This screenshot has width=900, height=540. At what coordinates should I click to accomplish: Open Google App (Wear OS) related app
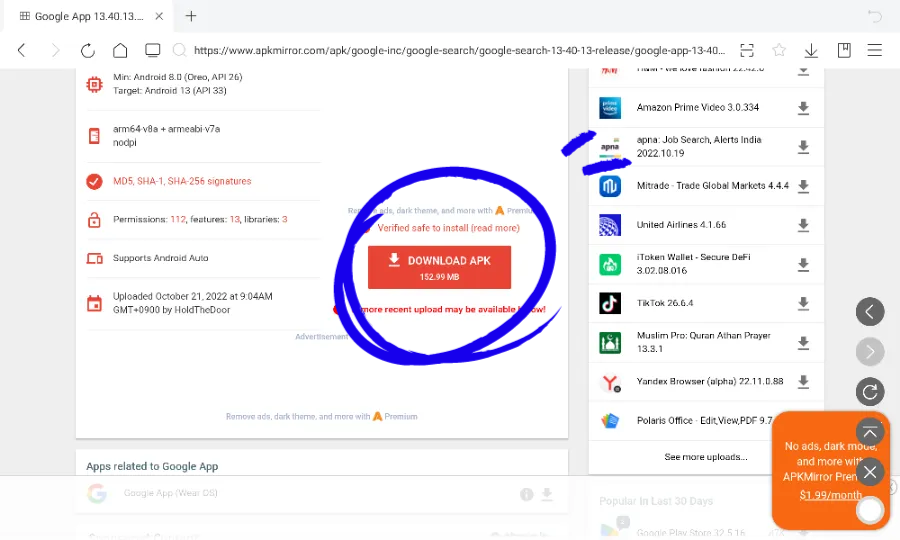click(170, 493)
